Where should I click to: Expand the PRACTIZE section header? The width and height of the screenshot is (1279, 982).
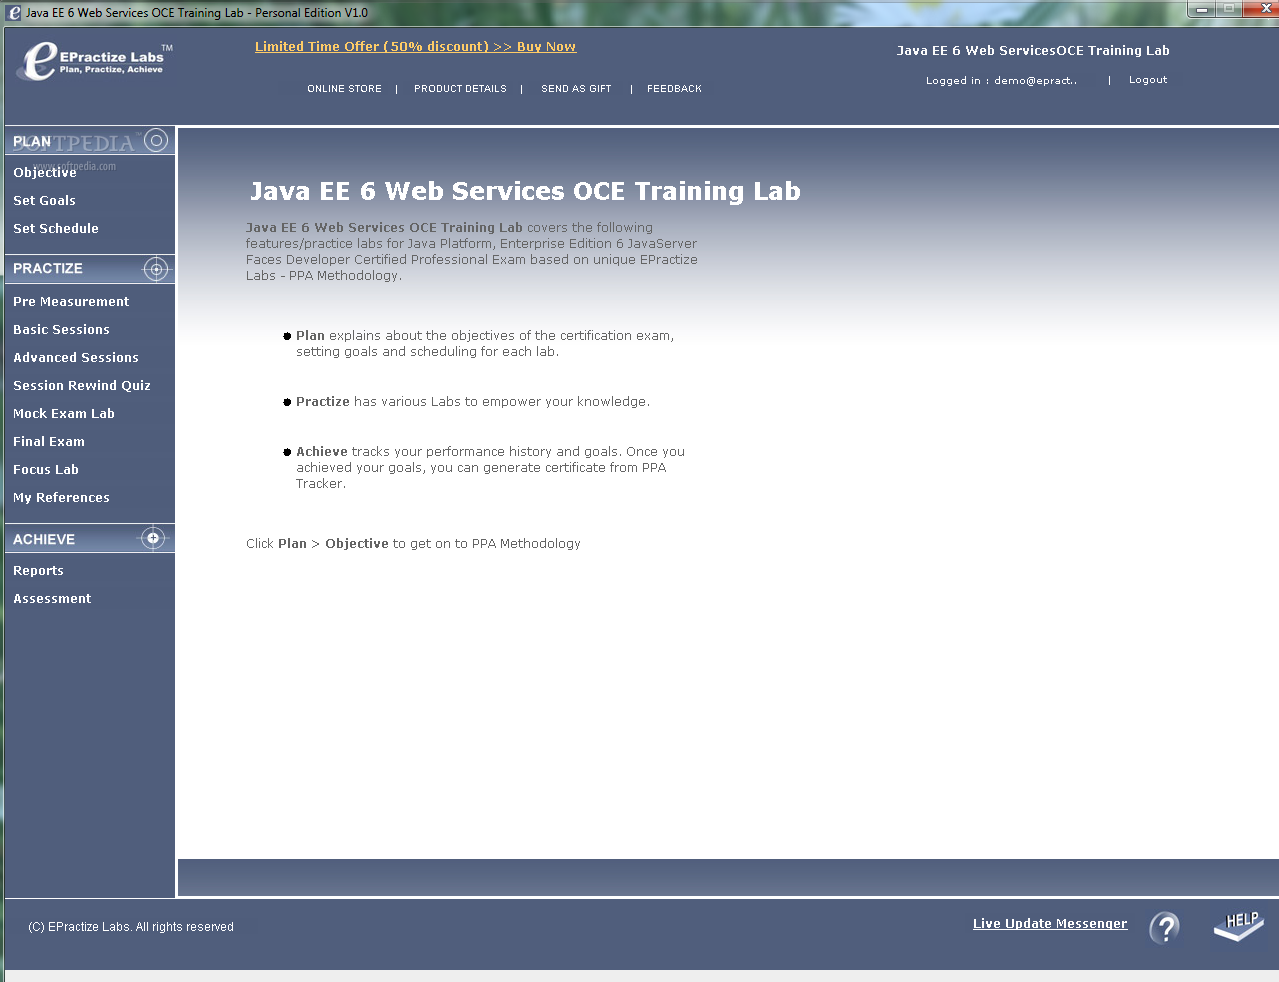pyautogui.click(x=90, y=269)
